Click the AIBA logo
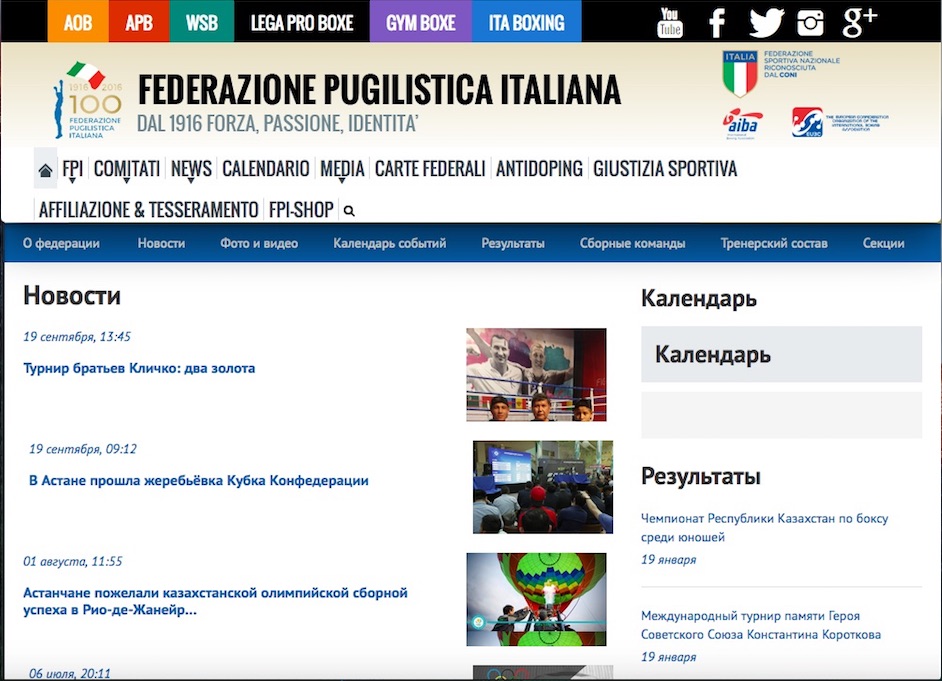Viewport: 942px width, 681px height. [x=740, y=122]
